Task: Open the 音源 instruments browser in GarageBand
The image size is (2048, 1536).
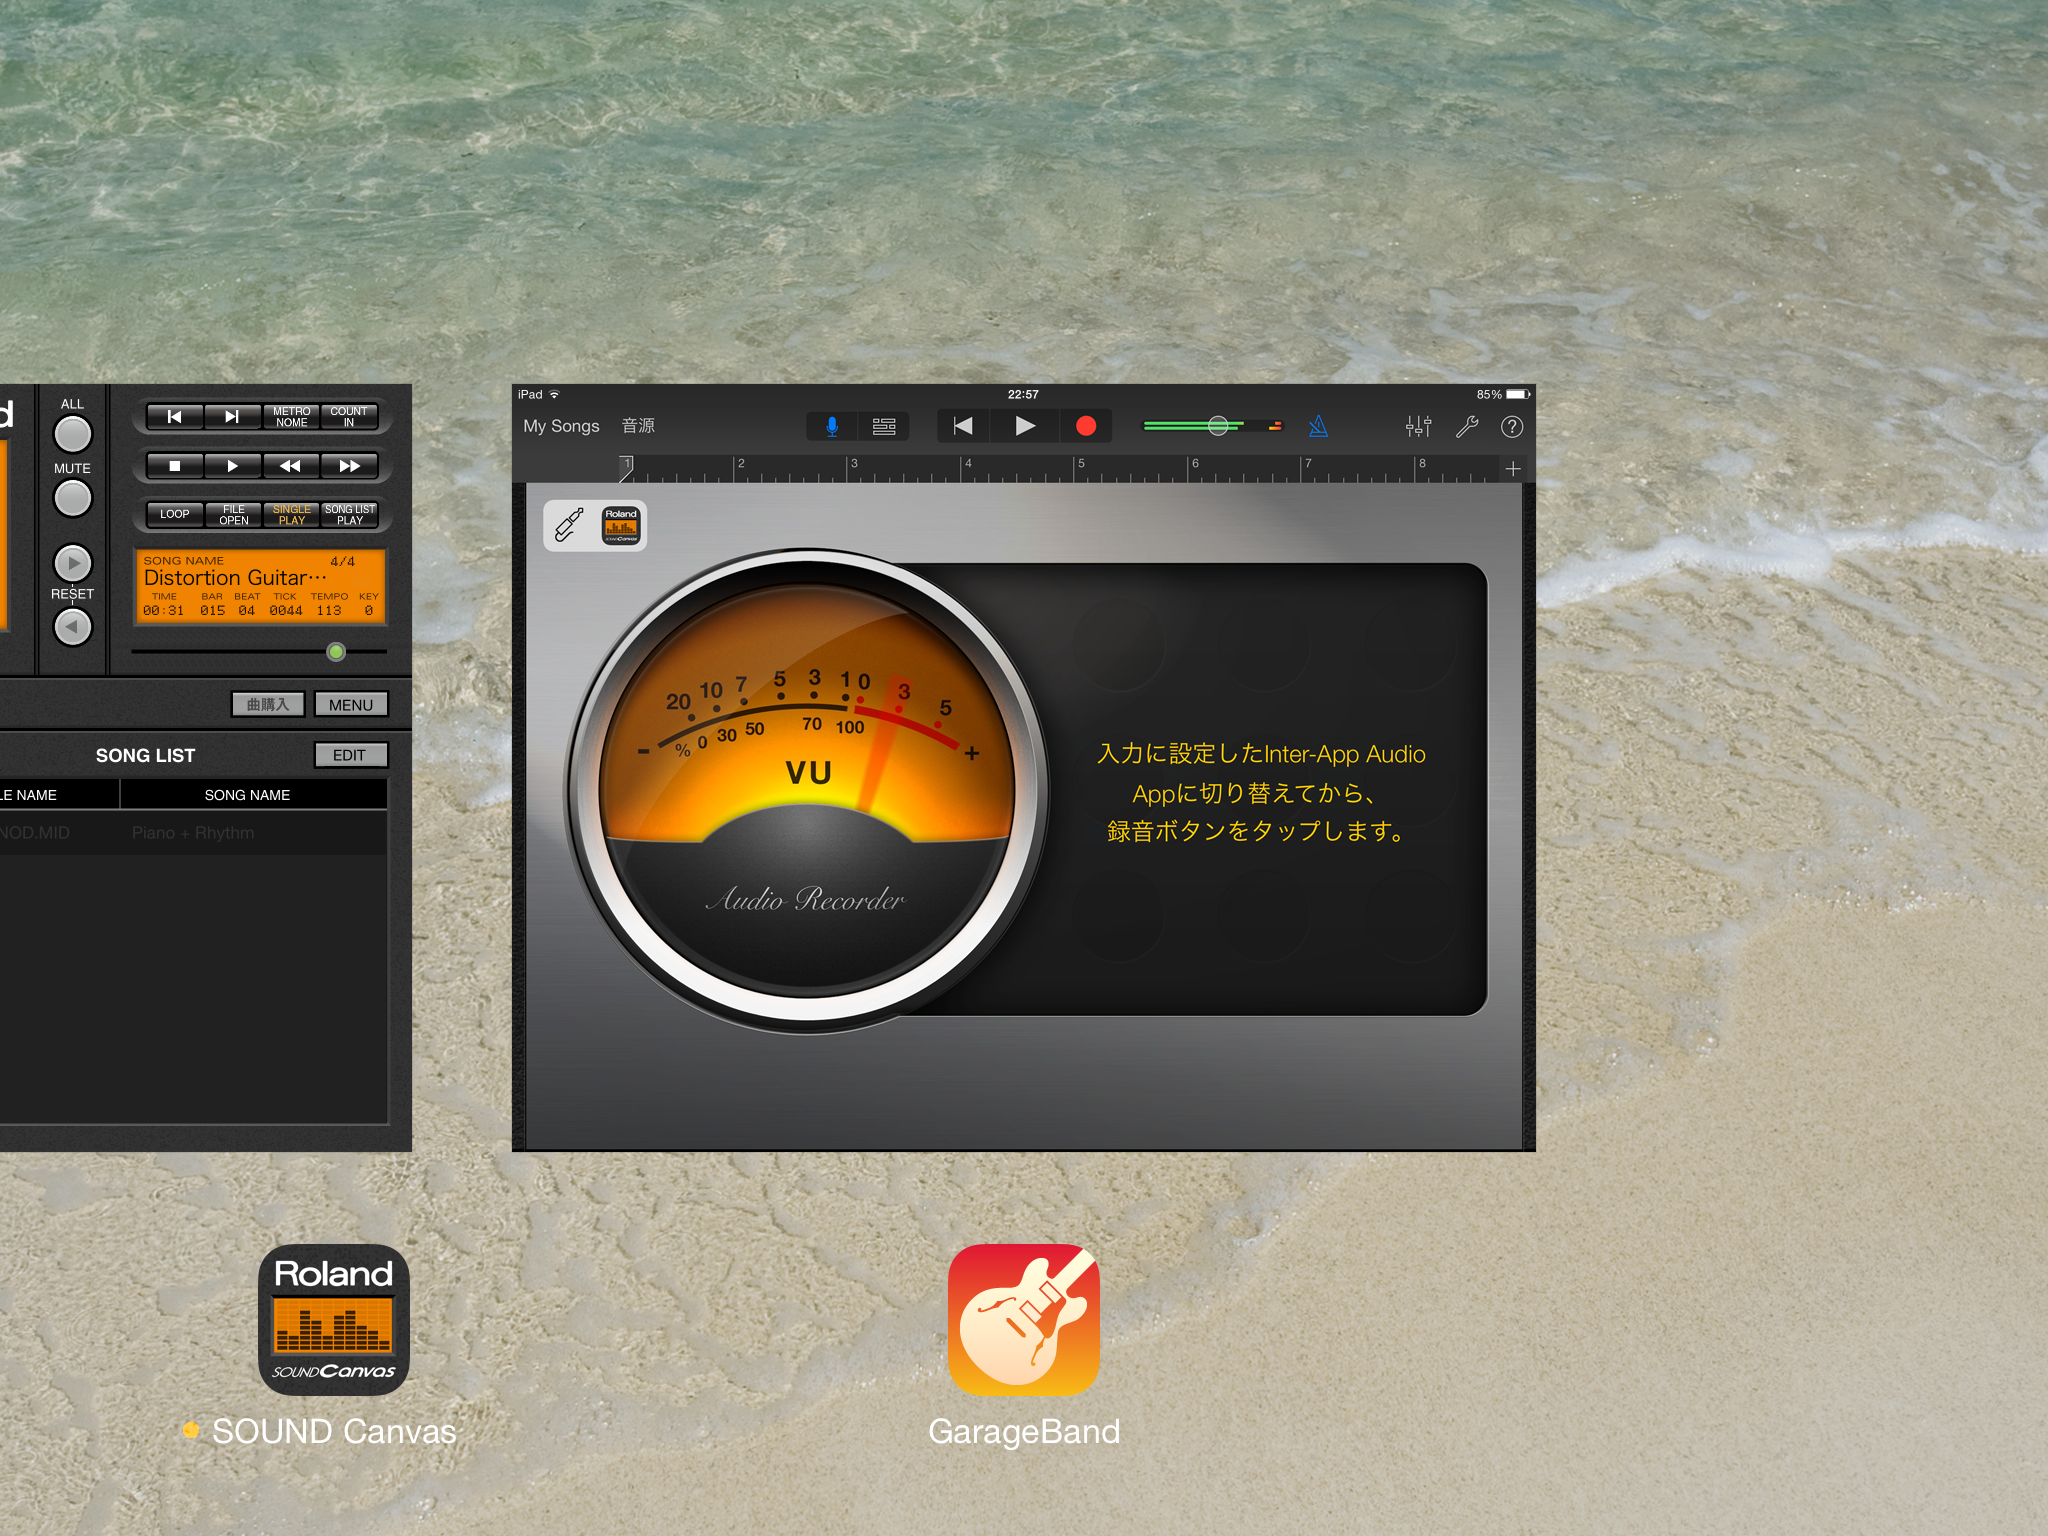Action: pyautogui.click(x=638, y=426)
